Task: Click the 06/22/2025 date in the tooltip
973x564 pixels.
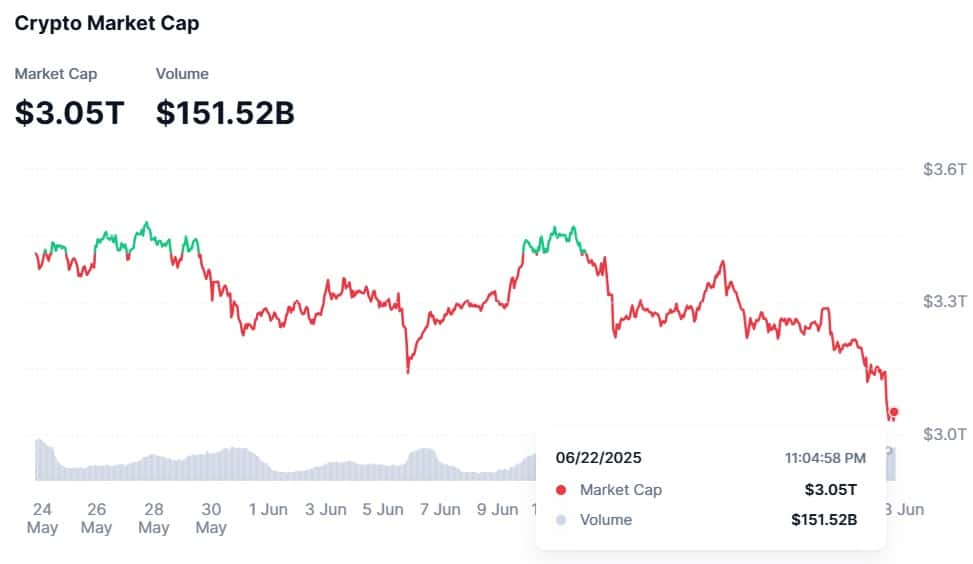Action: pyautogui.click(x=599, y=458)
